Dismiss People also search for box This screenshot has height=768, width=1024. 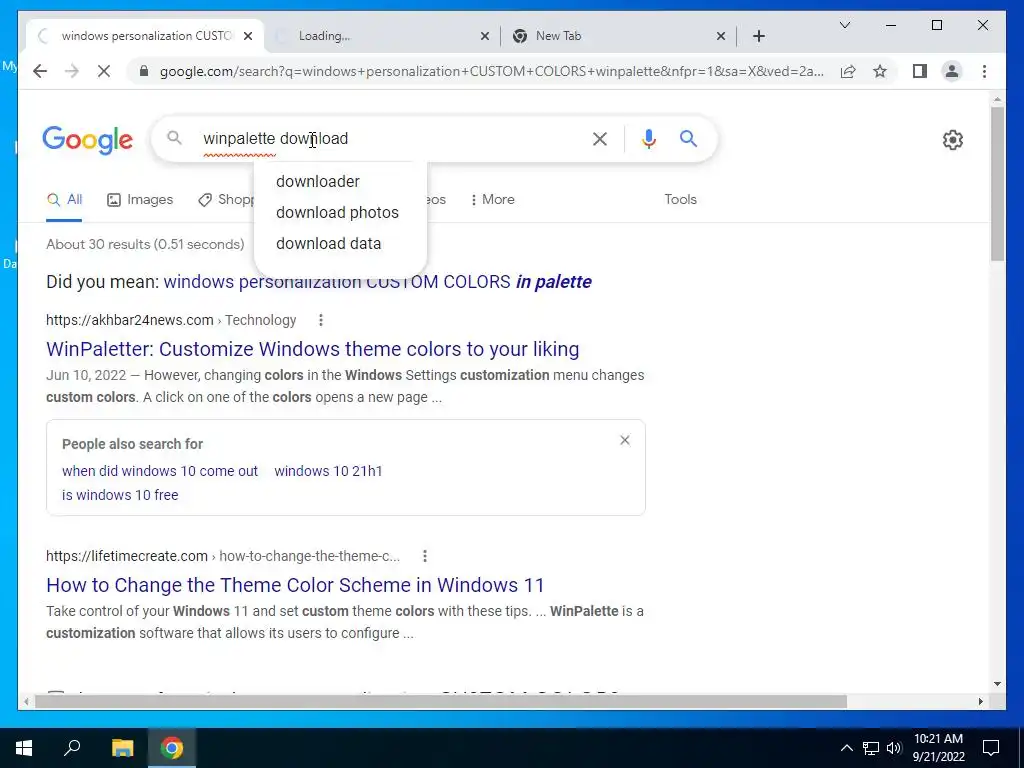[624, 440]
